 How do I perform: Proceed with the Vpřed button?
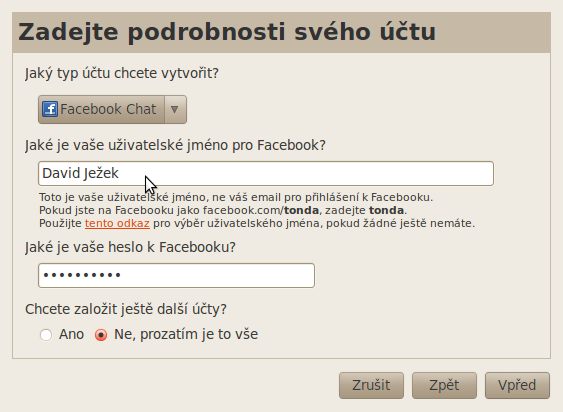517,385
